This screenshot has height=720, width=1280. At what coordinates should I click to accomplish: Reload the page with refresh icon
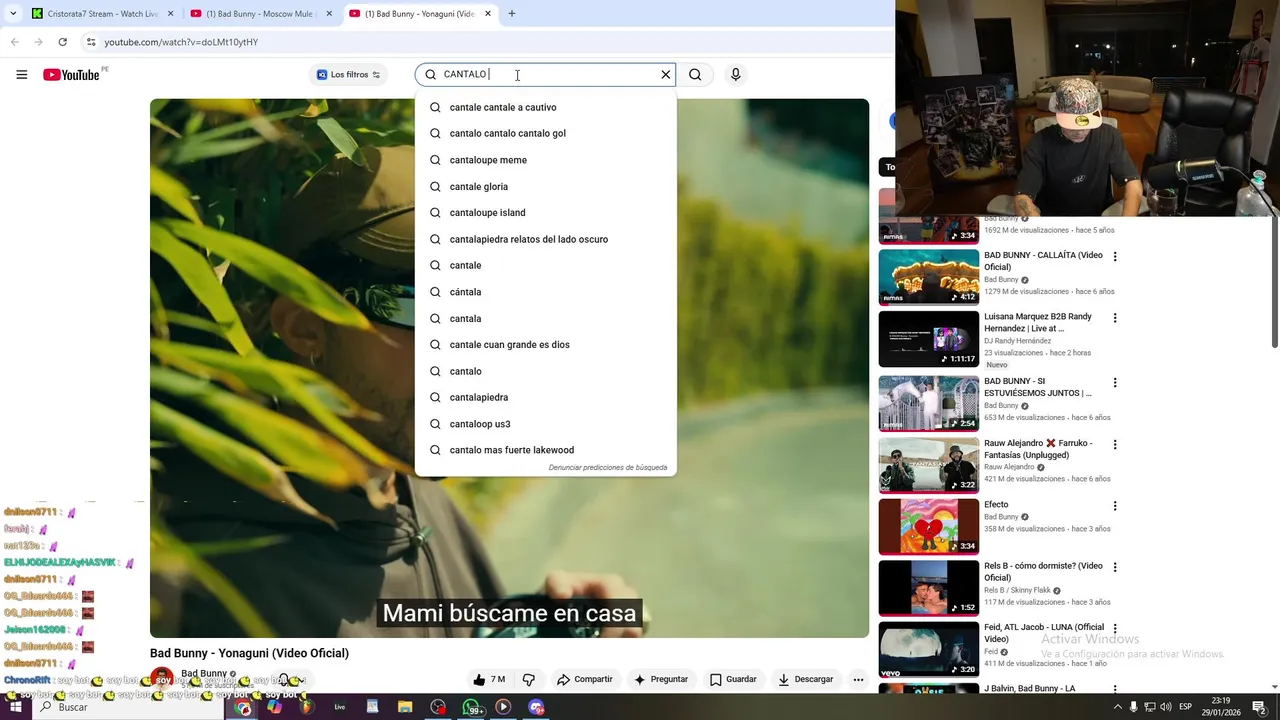62,42
